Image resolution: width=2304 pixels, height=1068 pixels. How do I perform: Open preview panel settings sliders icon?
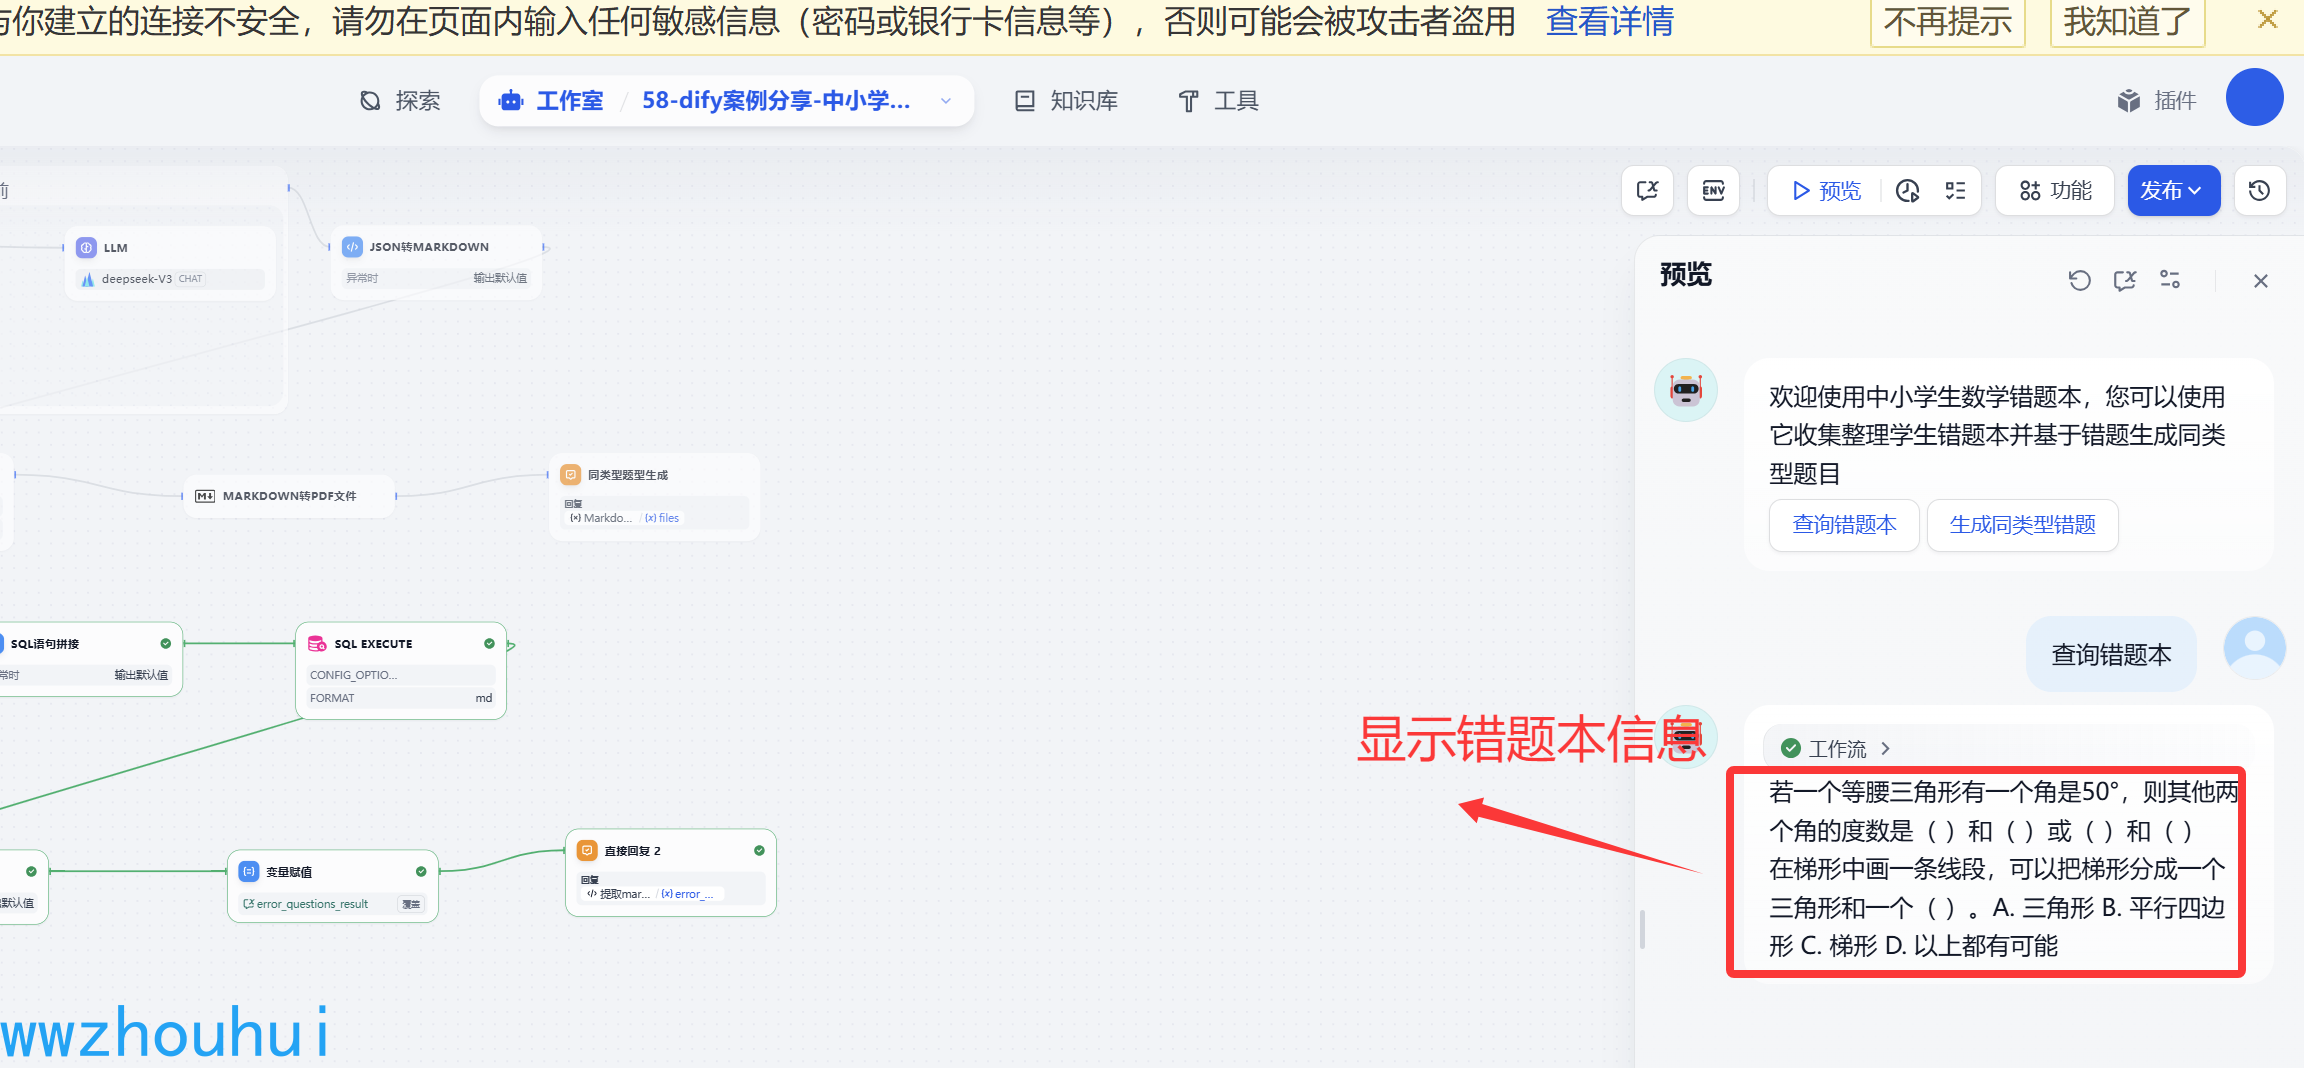tap(2170, 280)
